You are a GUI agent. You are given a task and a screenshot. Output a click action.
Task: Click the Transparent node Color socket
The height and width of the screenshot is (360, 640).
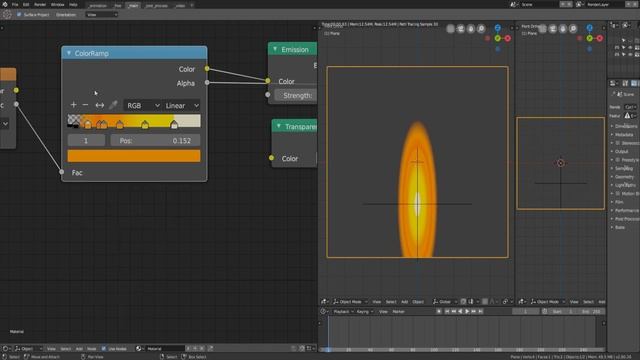point(272,158)
